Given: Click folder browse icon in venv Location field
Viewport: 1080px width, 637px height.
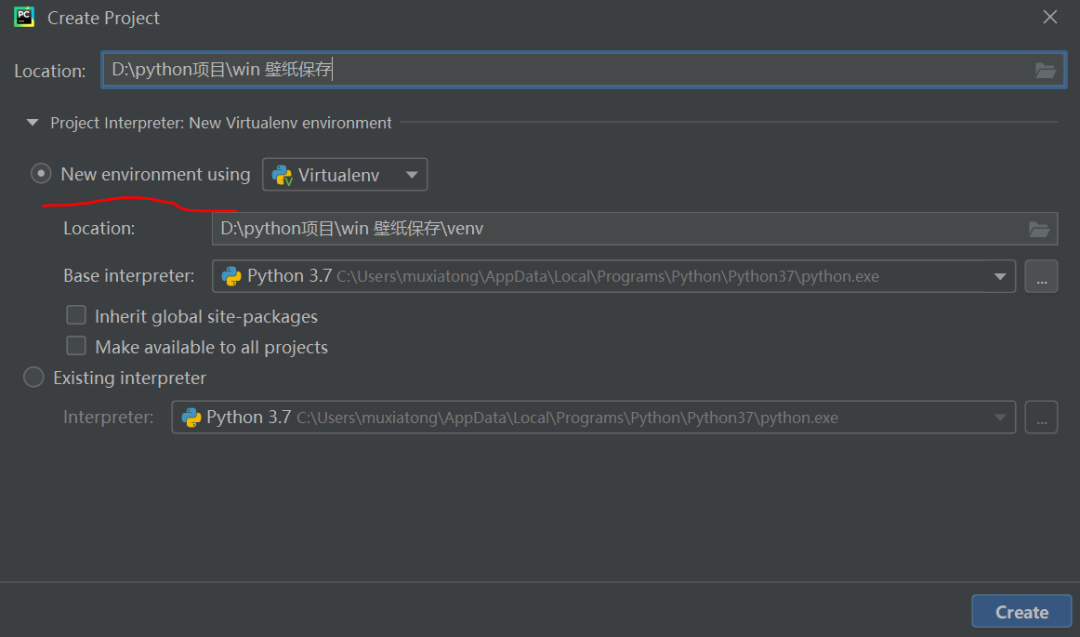Looking at the screenshot, I should 1039,229.
